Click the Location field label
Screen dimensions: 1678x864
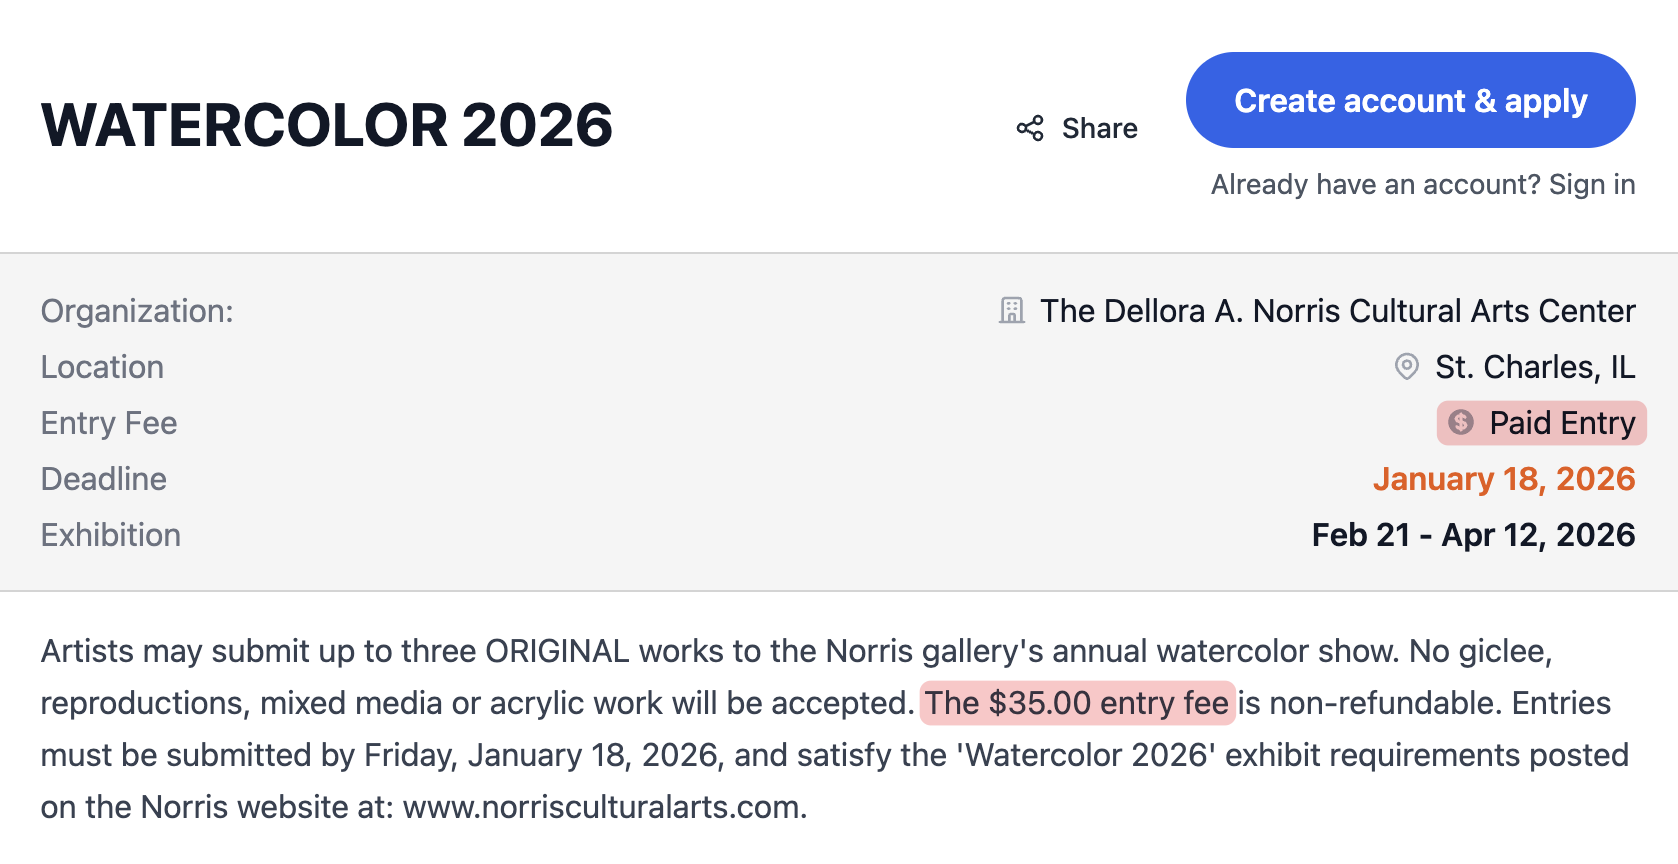pyautogui.click(x=102, y=367)
